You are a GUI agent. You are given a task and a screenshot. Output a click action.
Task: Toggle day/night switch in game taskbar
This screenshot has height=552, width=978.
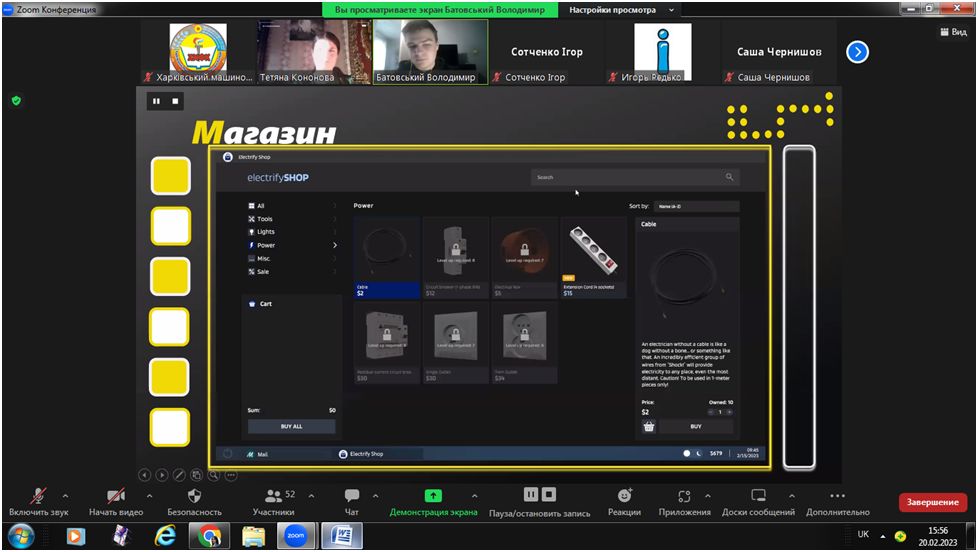[x=692, y=453]
